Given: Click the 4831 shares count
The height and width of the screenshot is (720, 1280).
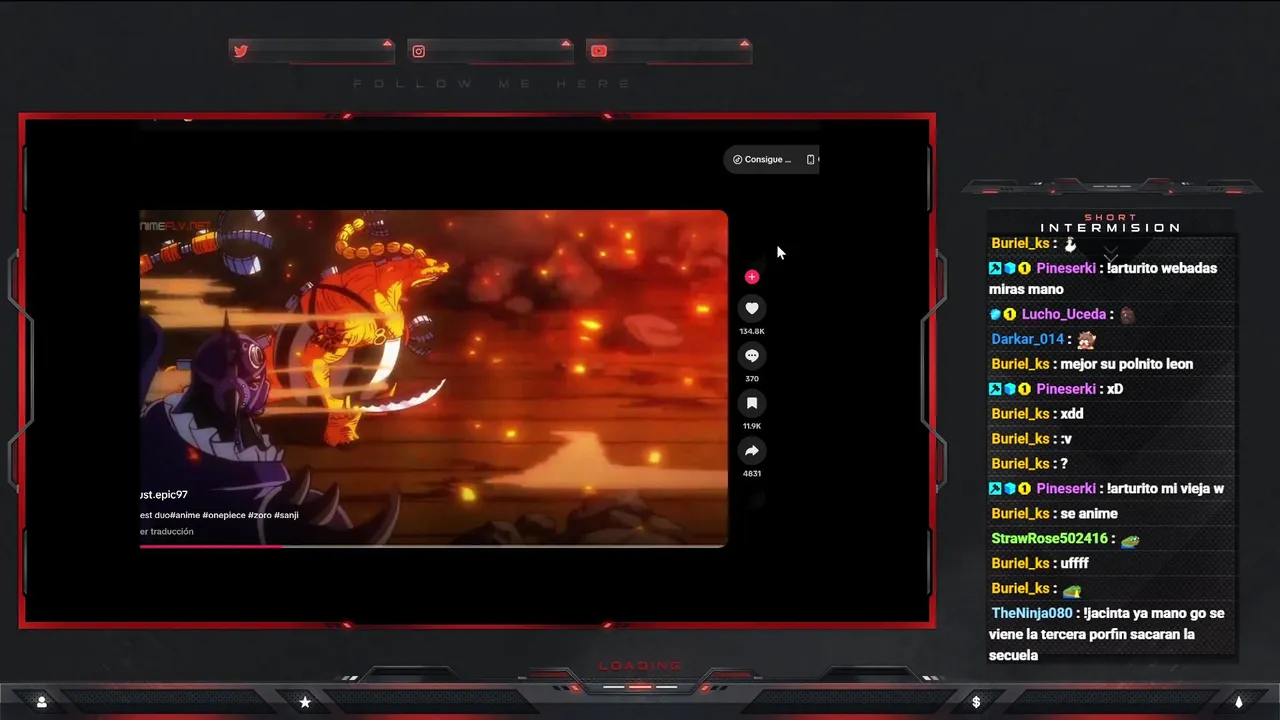Looking at the screenshot, I should pos(752,474).
